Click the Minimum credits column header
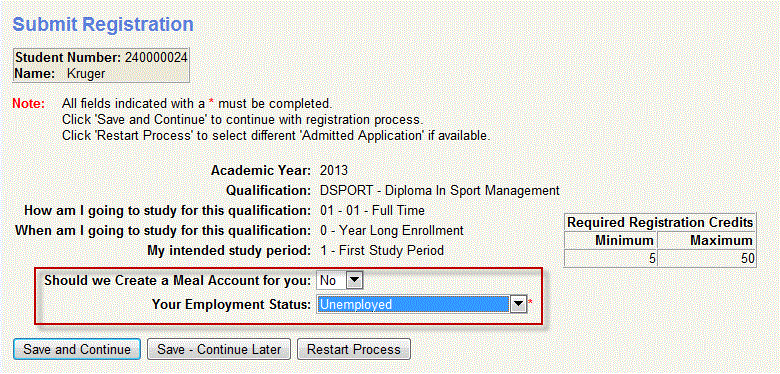 point(611,241)
